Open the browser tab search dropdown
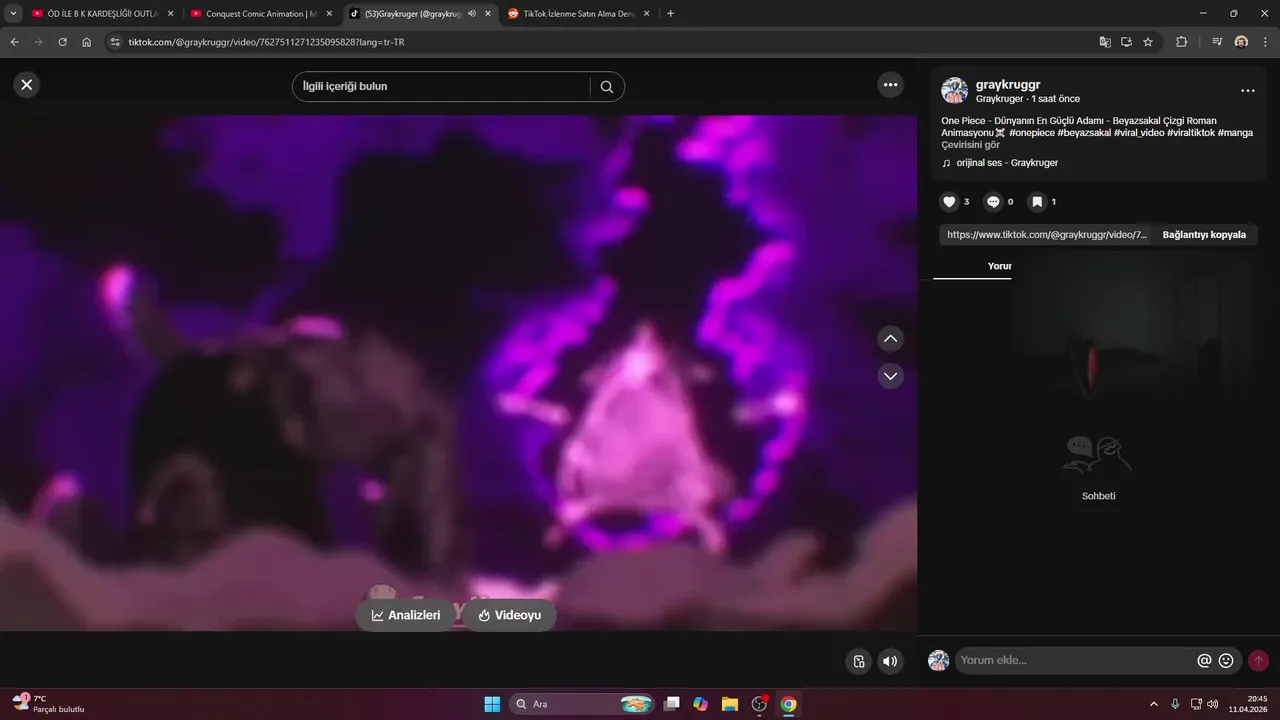Image resolution: width=1280 pixels, height=720 pixels. click(x=13, y=14)
